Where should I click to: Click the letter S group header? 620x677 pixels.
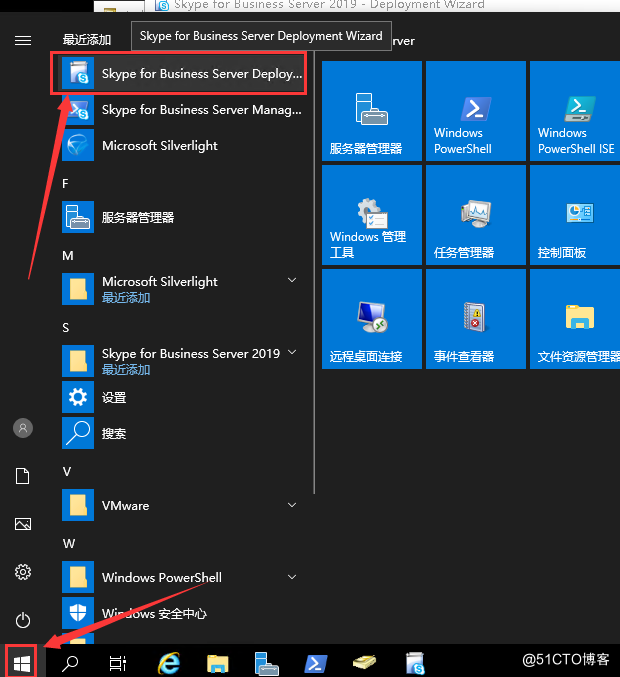point(66,328)
